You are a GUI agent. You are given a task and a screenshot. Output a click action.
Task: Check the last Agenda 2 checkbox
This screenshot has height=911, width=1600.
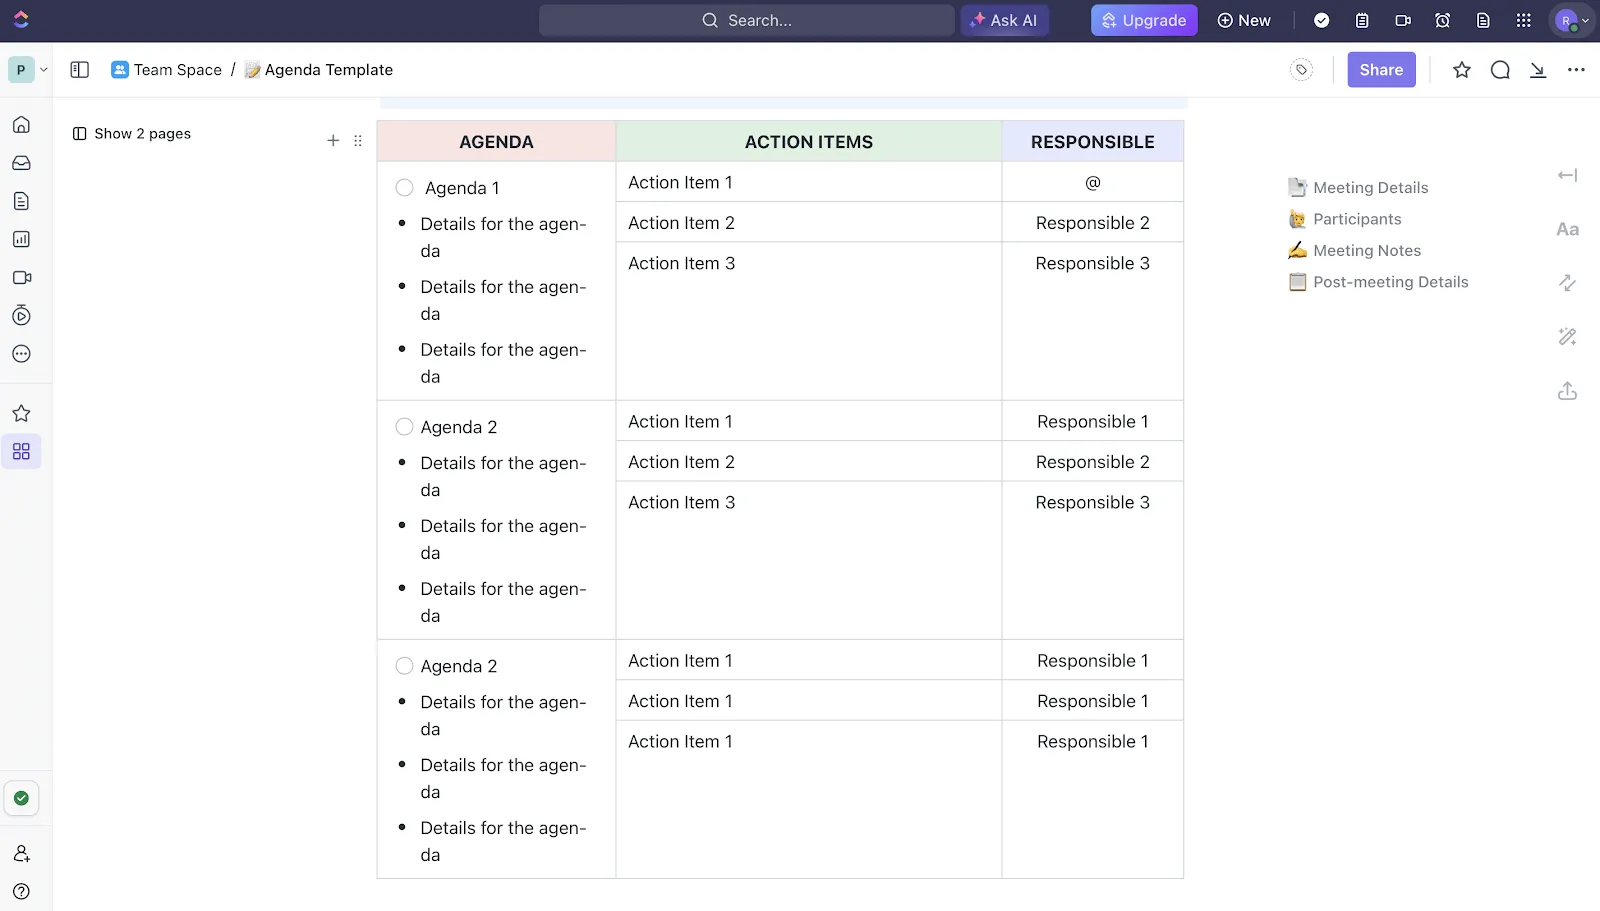(x=404, y=666)
